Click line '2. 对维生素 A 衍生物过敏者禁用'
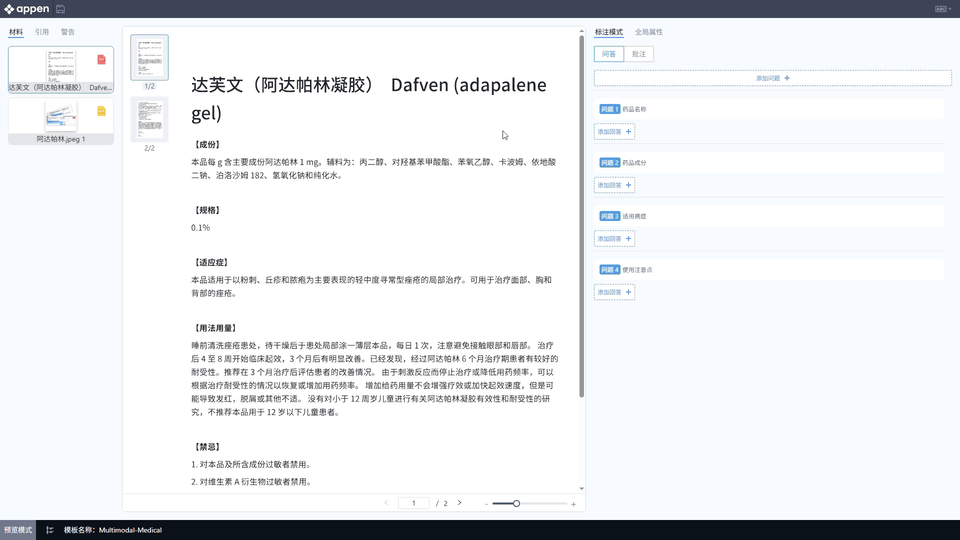 coord(251,482)
